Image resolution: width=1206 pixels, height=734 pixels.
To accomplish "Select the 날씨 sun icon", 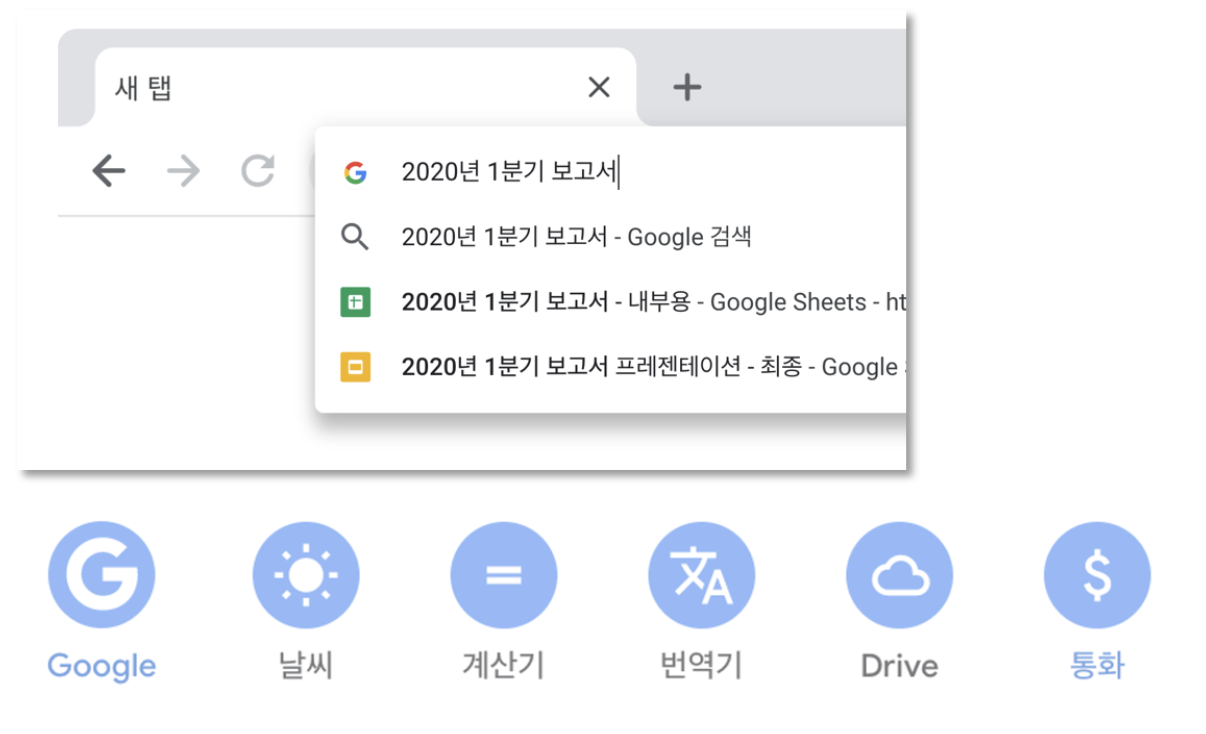I will [306, 575].
